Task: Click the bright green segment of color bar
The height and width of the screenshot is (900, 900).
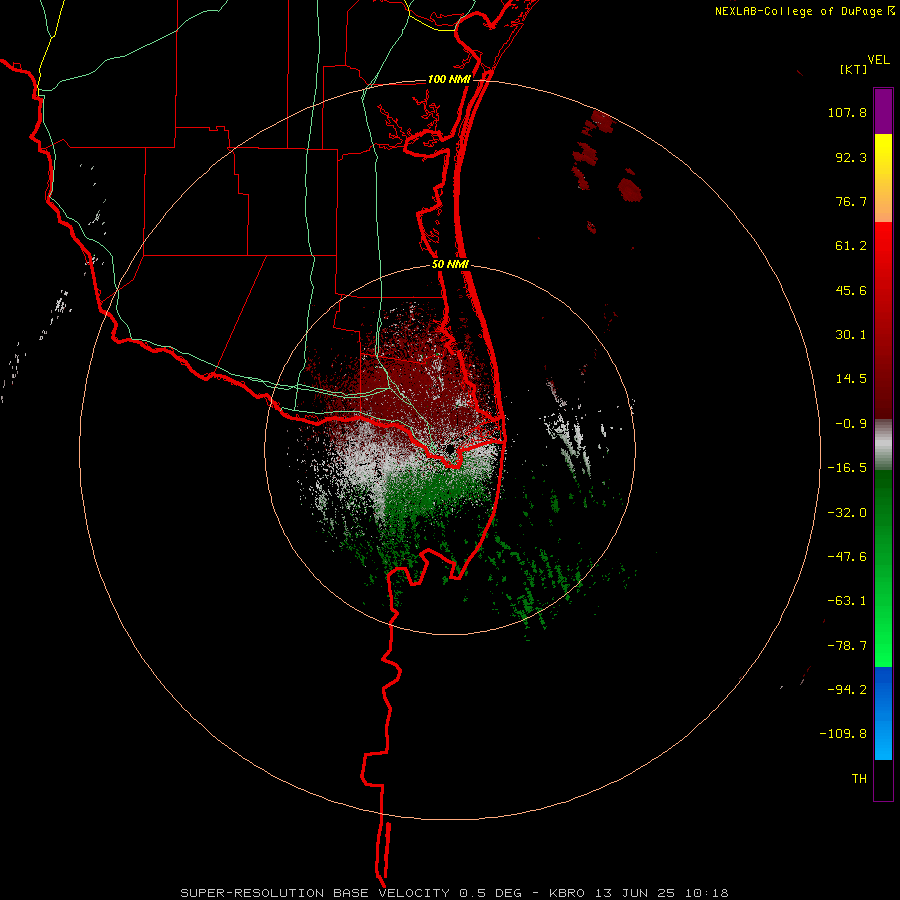Action: [883, 568]
